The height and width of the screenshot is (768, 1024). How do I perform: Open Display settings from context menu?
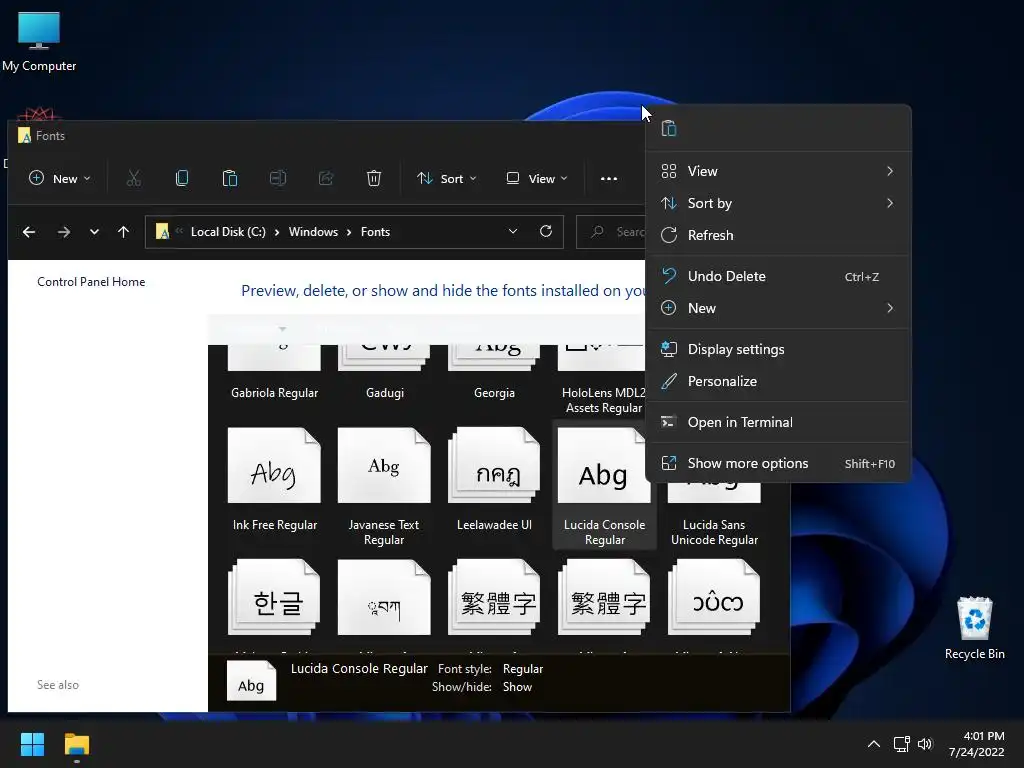coord(778,349)
